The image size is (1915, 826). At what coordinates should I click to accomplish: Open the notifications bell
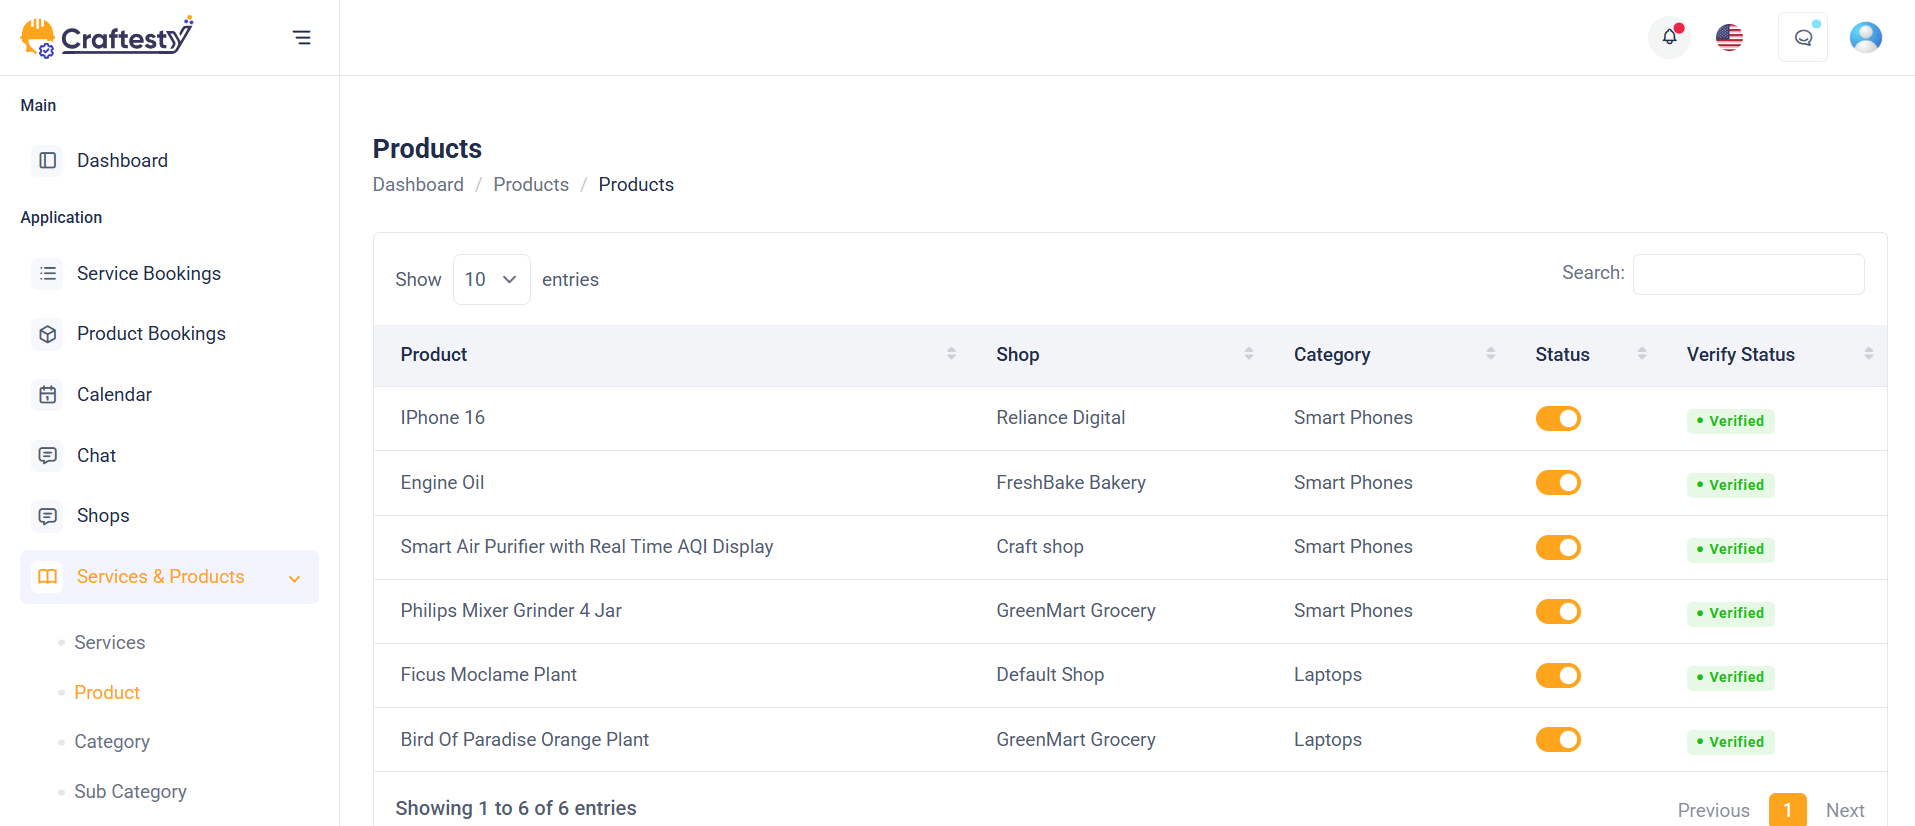coord(1669,38)
